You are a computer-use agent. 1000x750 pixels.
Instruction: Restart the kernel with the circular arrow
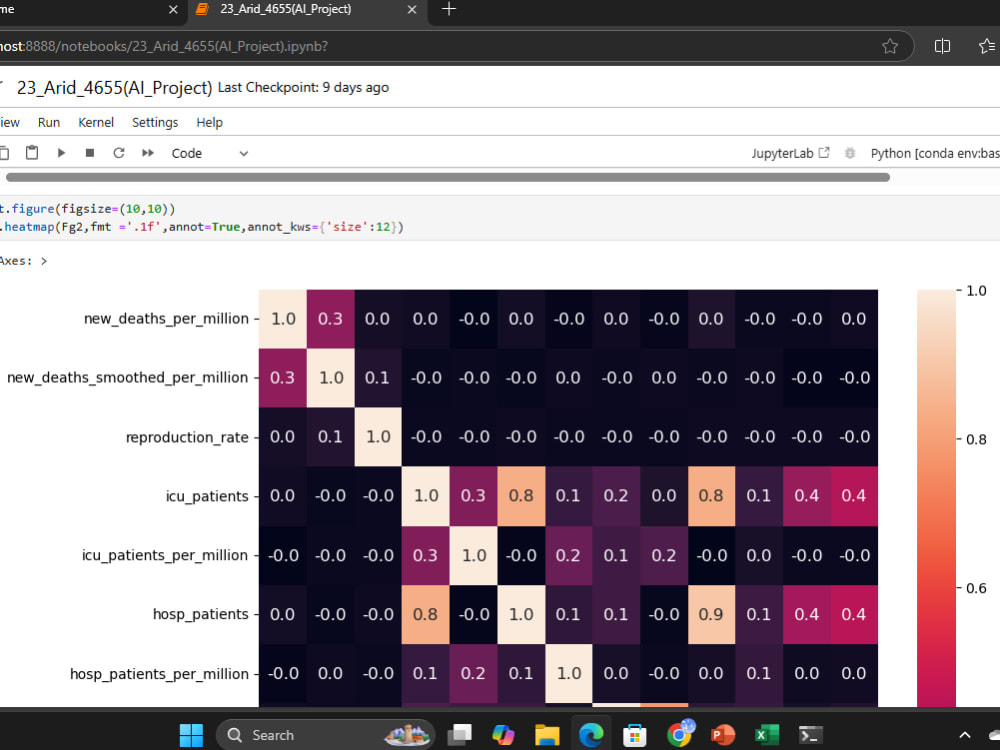[x=119, y=153]
